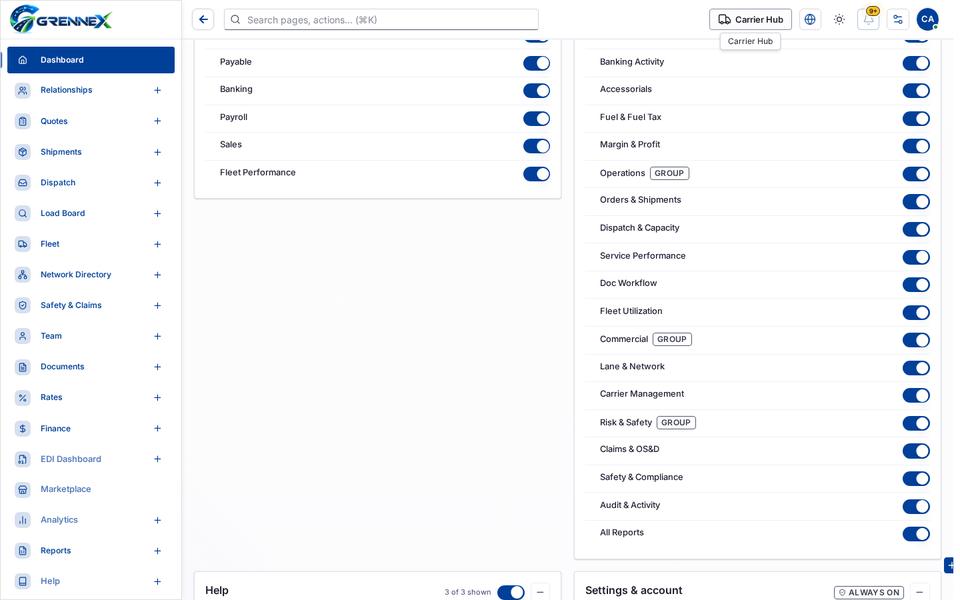Image resolution: width=960 pixels, height=600 pixels.
Task: Go back using the arrow button
Action: 203,20
